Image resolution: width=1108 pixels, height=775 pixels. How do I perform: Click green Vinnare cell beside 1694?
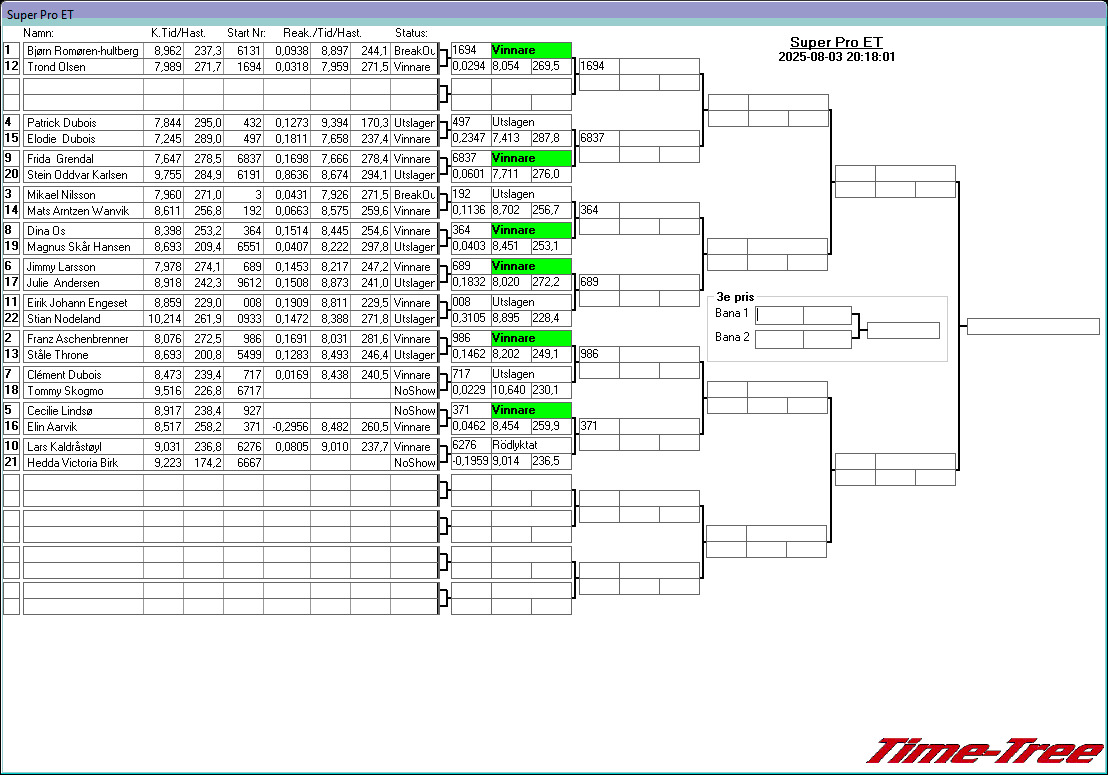[x=531, y=50]
